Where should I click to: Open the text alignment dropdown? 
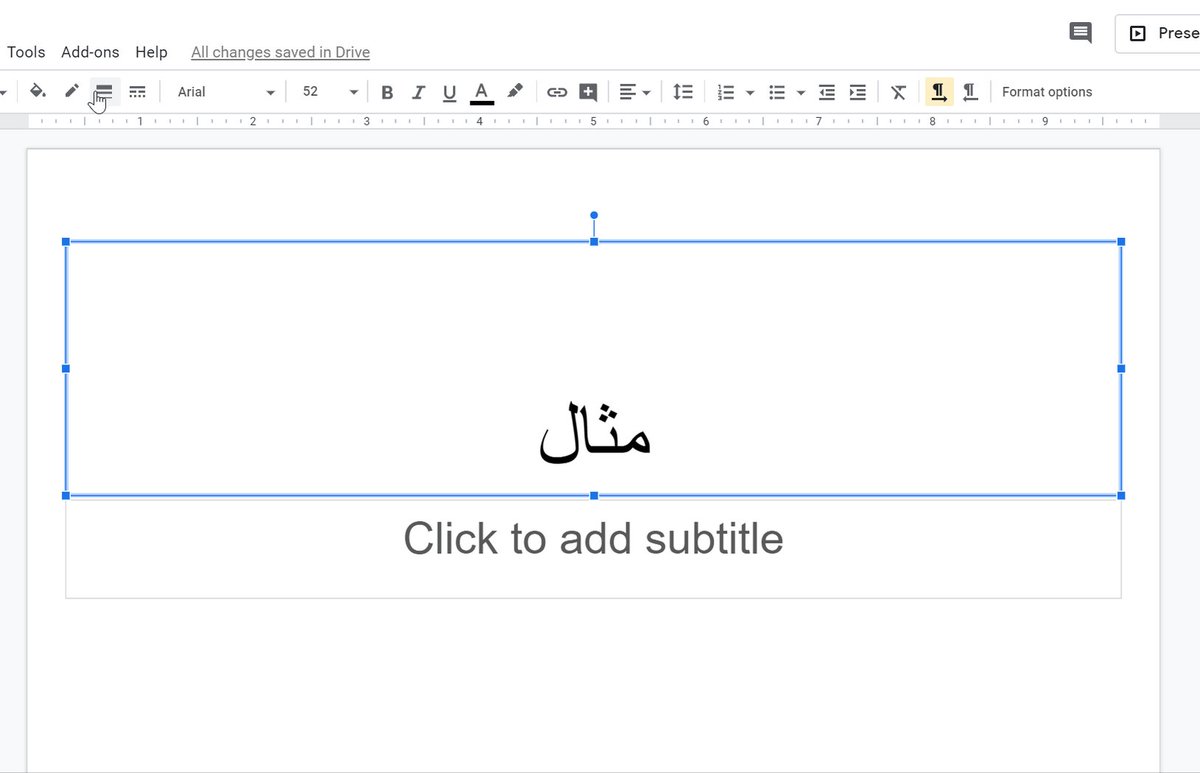[x=634, y=92]
